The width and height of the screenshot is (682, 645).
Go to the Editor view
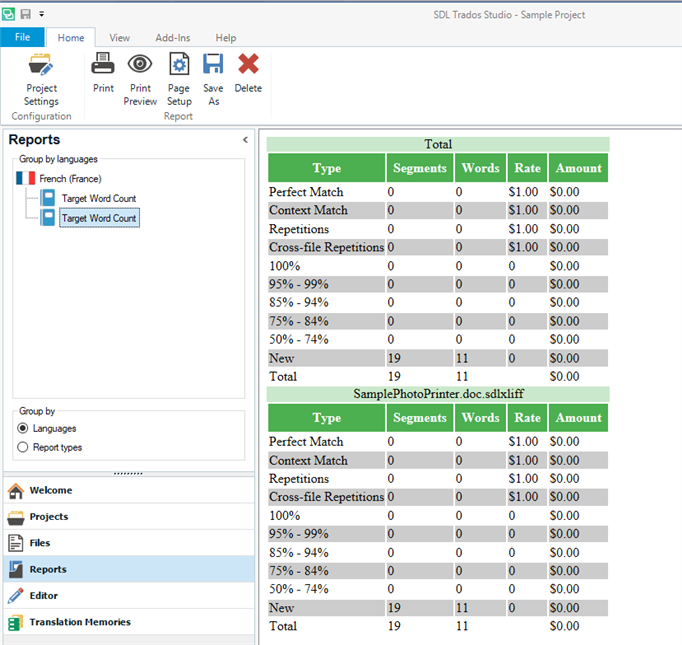(x=129, y=595)
